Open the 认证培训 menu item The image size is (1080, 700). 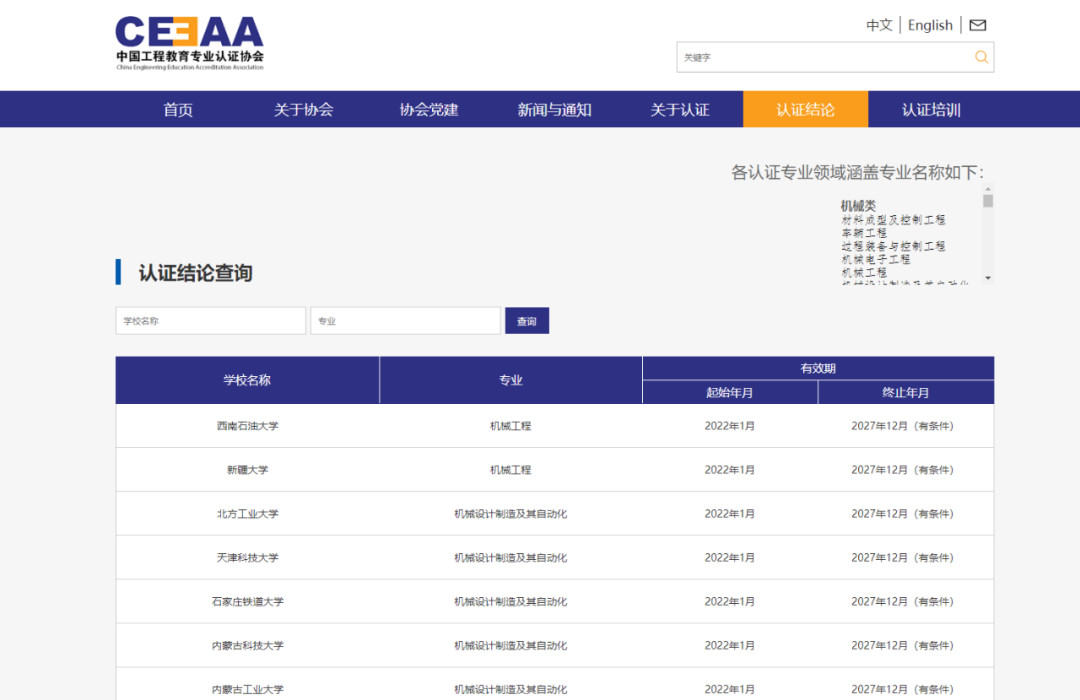point(931,110)
